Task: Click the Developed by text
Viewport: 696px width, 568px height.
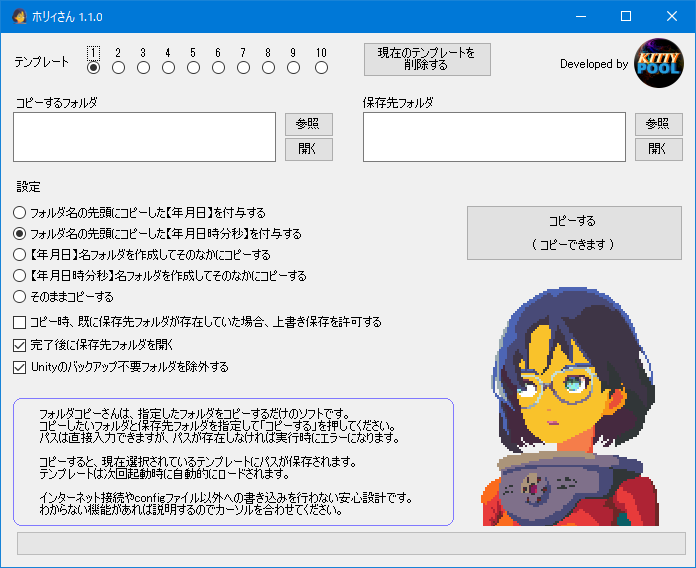Action: pos(594,64)
